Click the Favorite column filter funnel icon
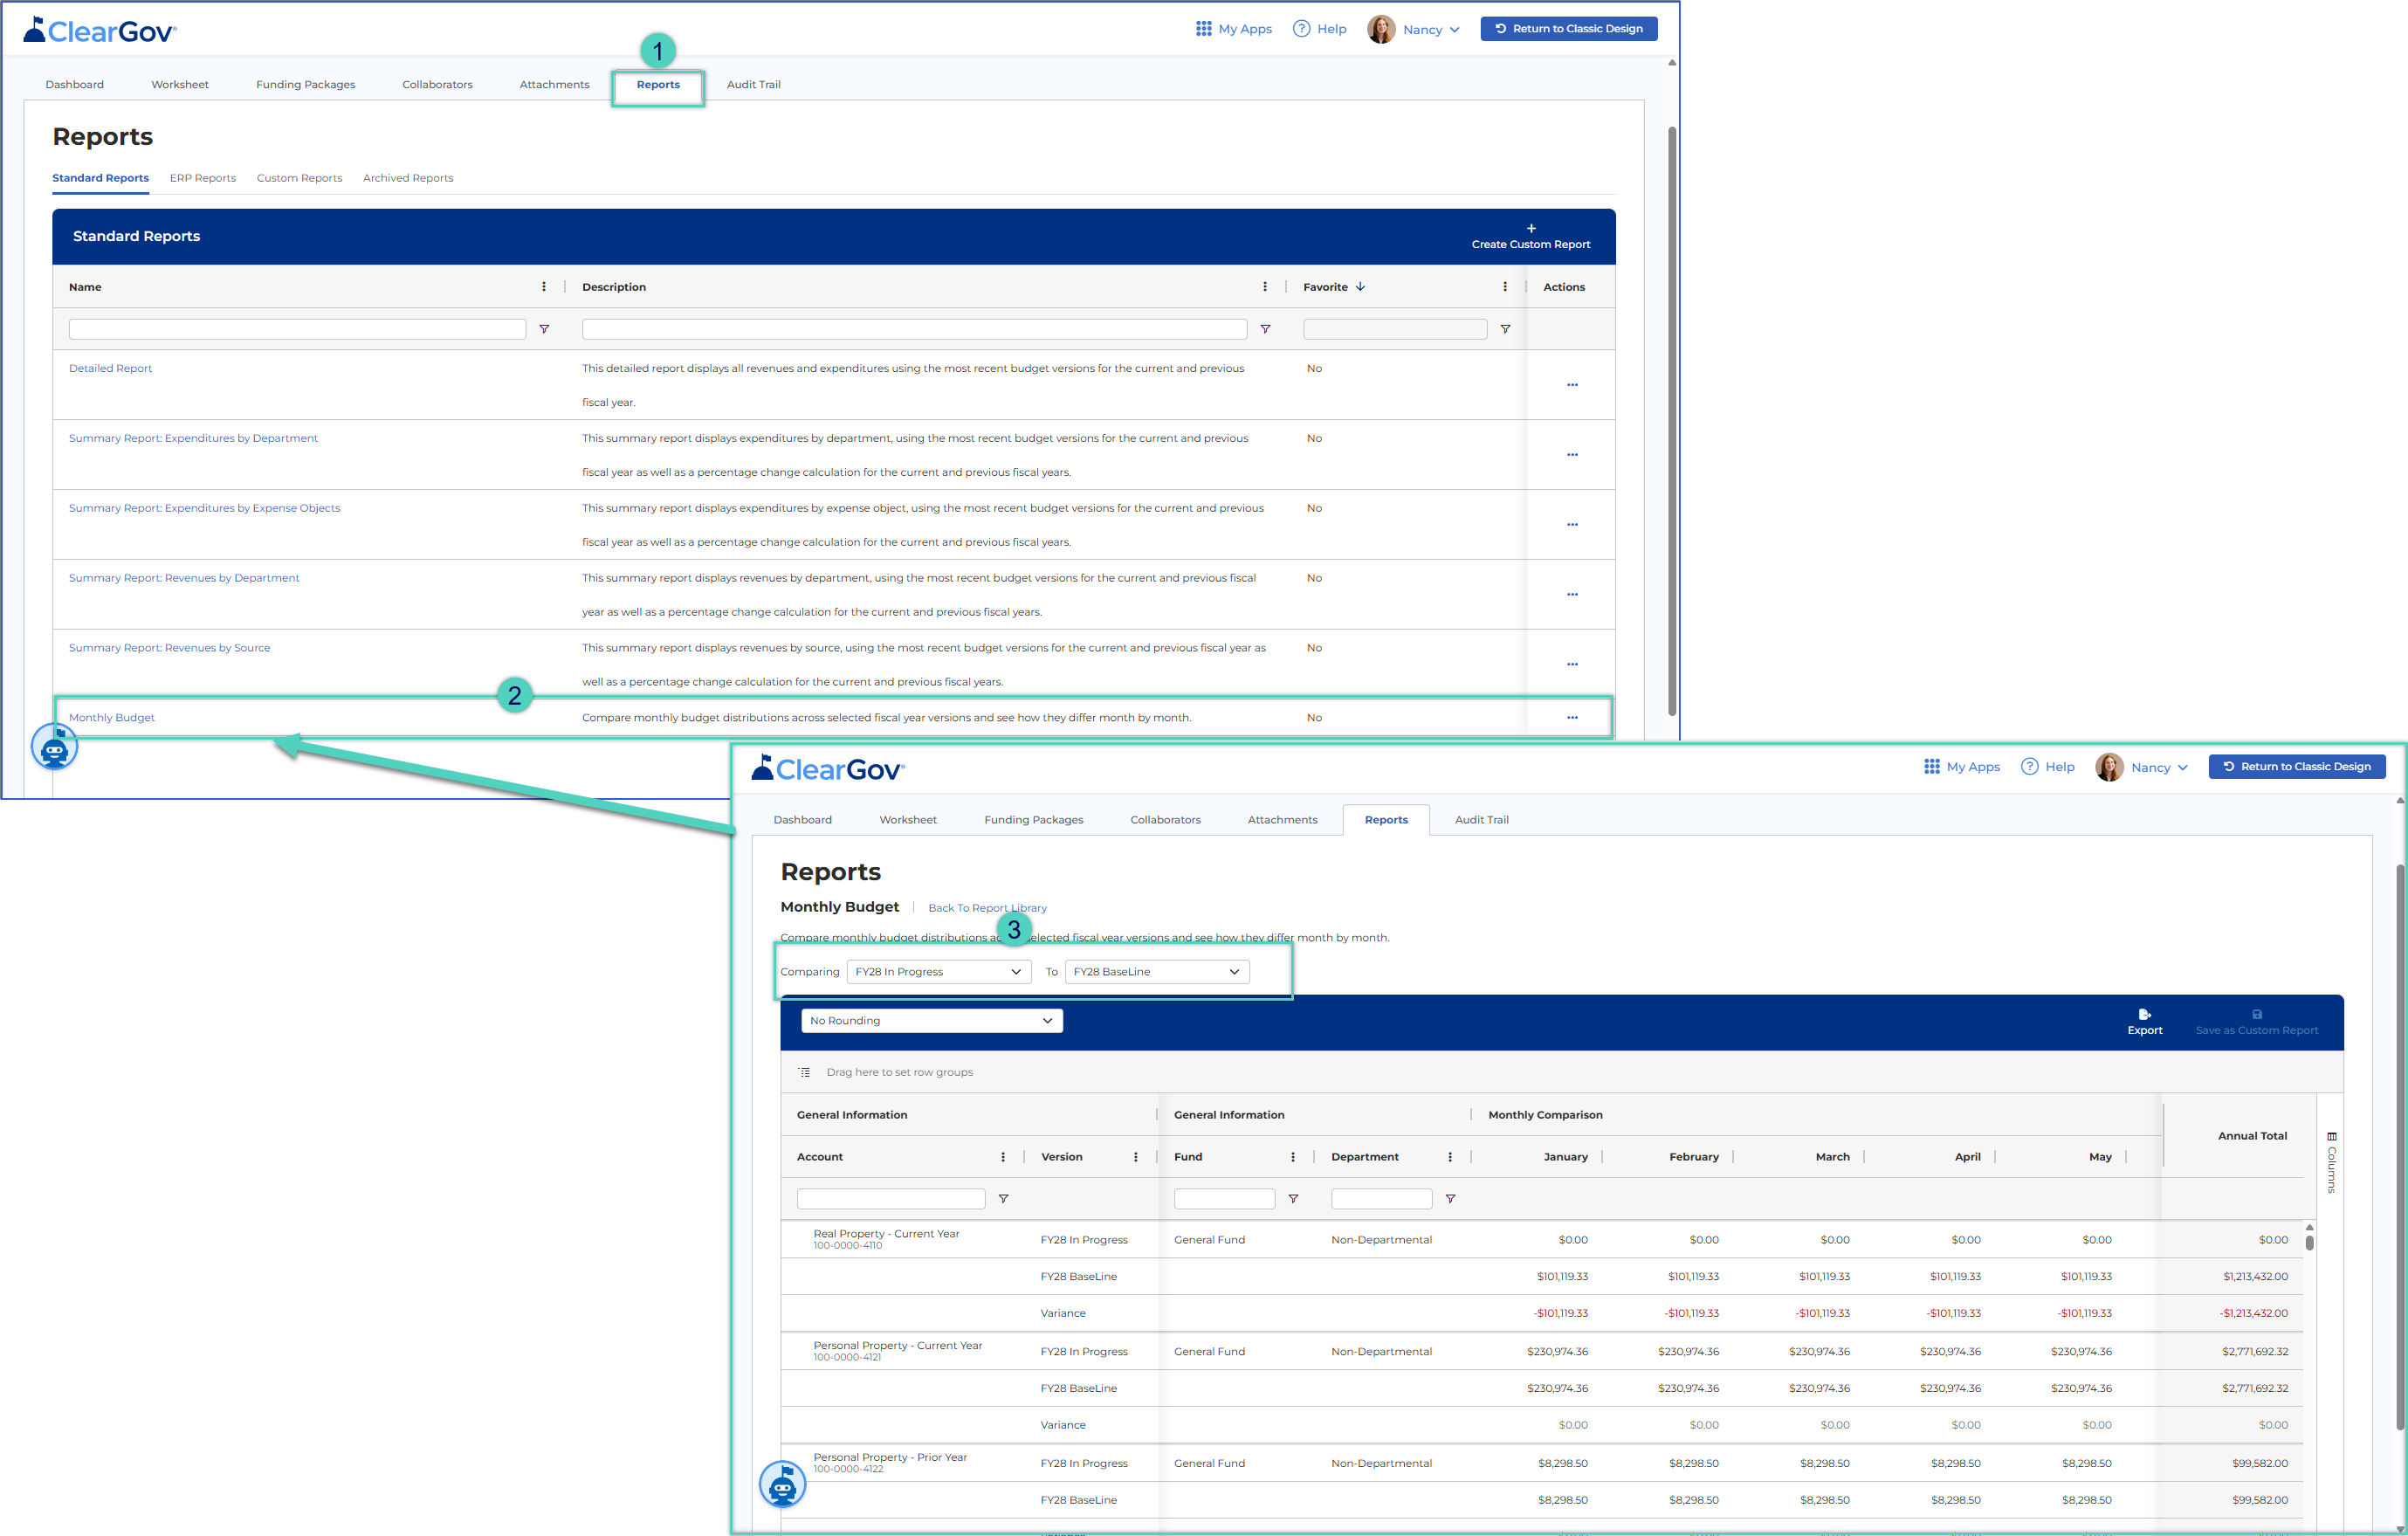The image size is (2408, 1536). (1505, 329)
